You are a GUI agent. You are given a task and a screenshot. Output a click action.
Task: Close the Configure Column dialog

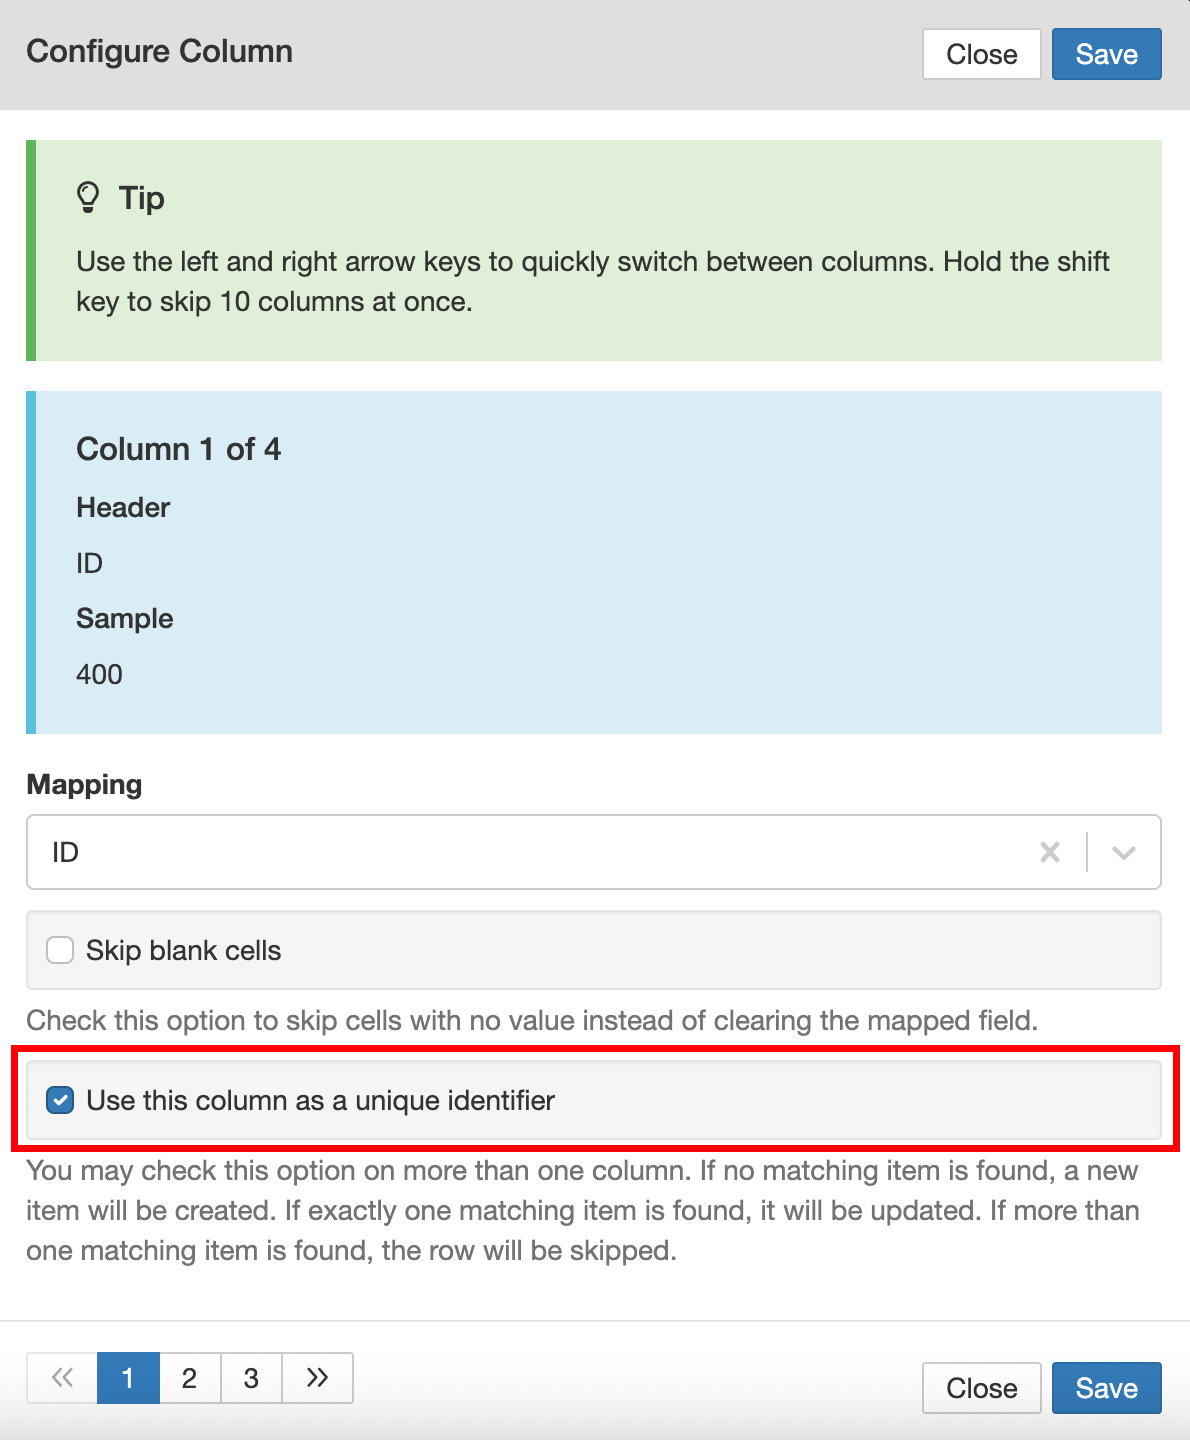(981, 54)
